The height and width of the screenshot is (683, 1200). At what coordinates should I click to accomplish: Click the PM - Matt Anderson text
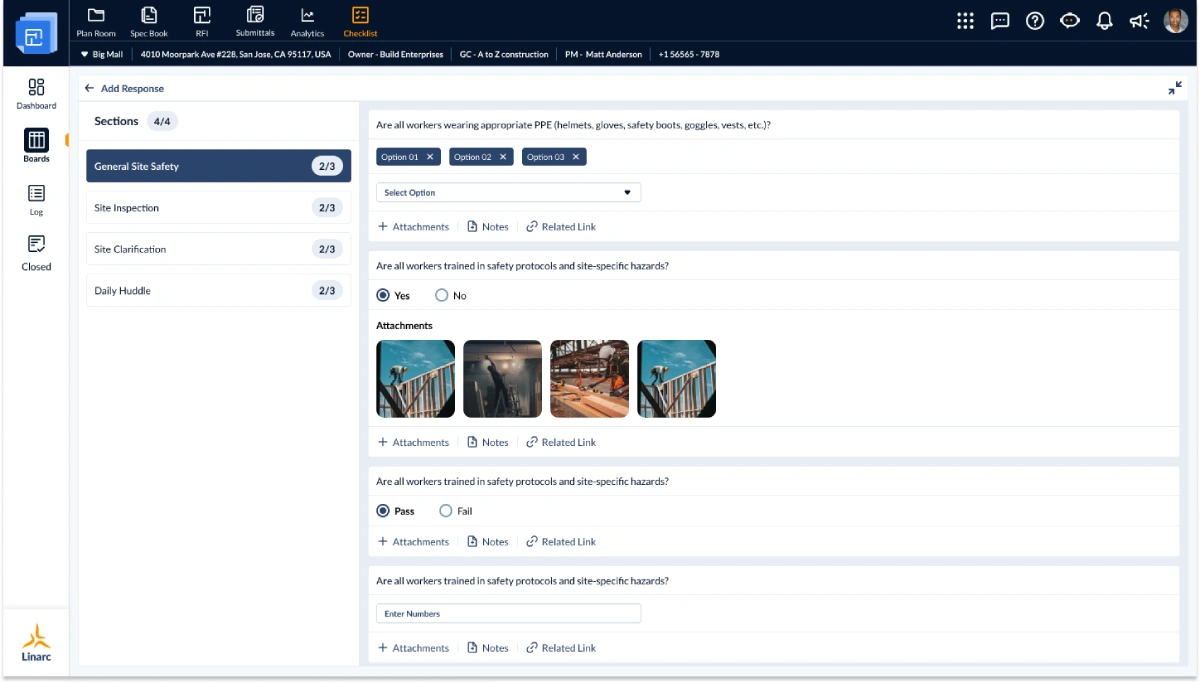(x=603, y=54)
